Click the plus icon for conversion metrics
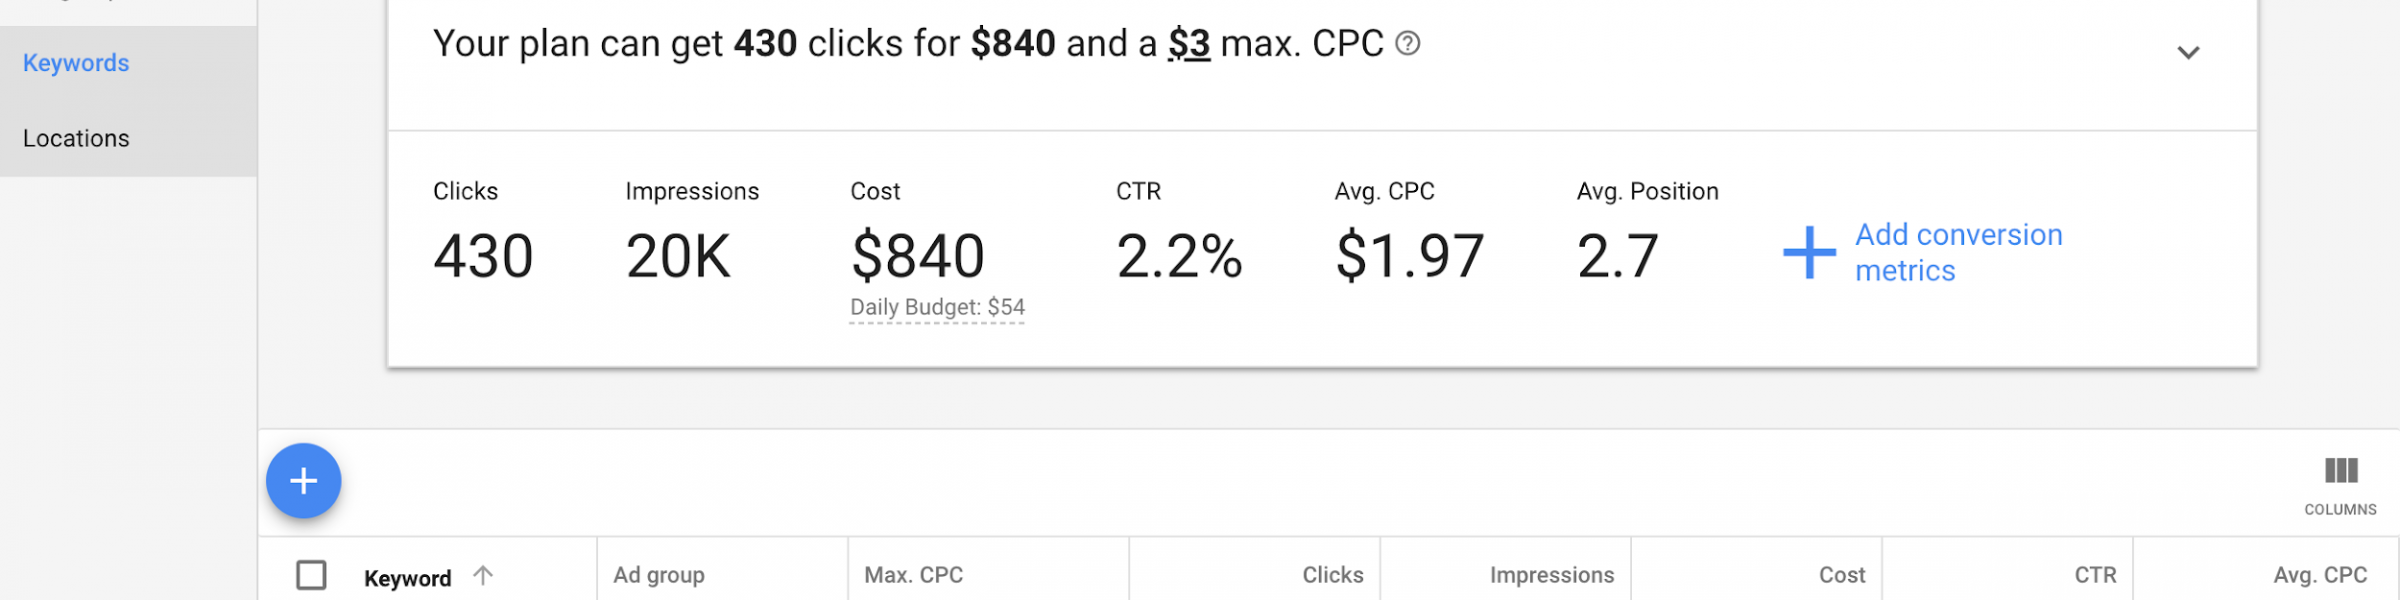Image resolution: width=2400 pixels, height=600 pixels. coord(1809,252)
